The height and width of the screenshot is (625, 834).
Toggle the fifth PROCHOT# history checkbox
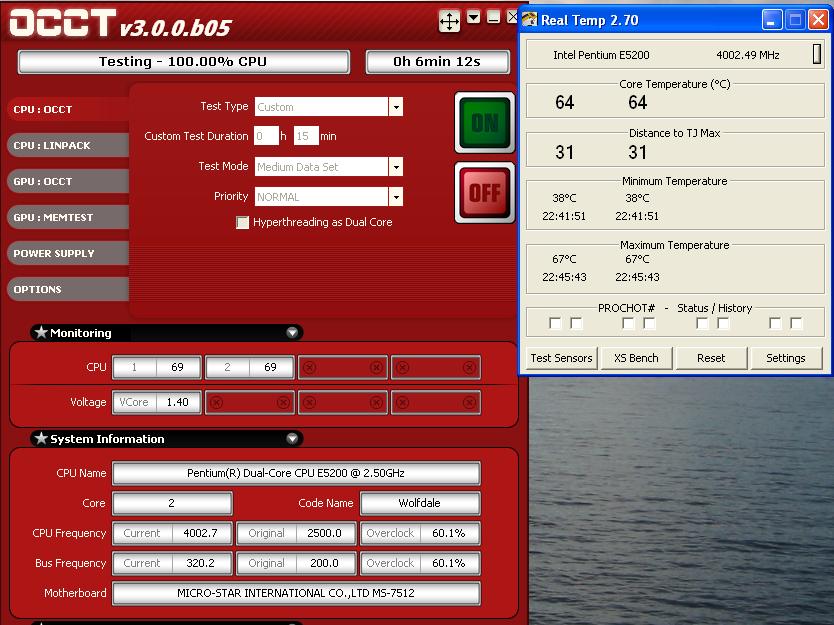click(x=702, y=323)
